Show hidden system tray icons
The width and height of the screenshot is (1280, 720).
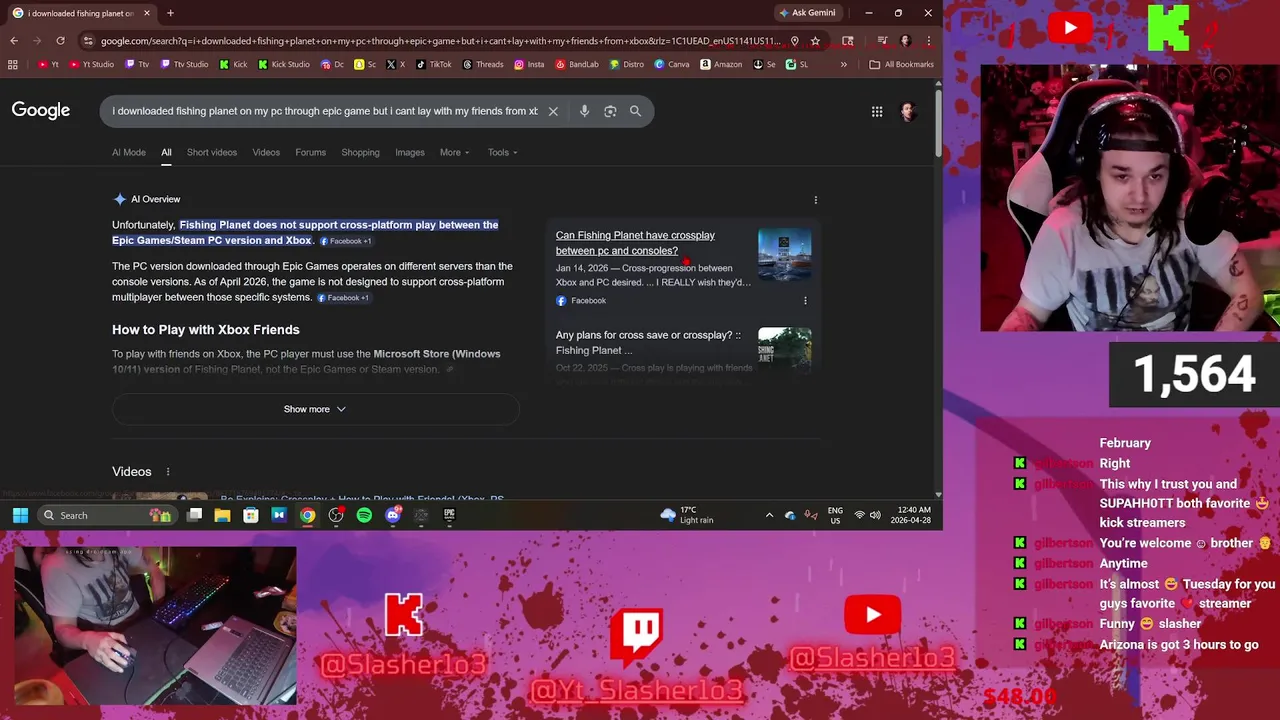click(x=769, y=515)
